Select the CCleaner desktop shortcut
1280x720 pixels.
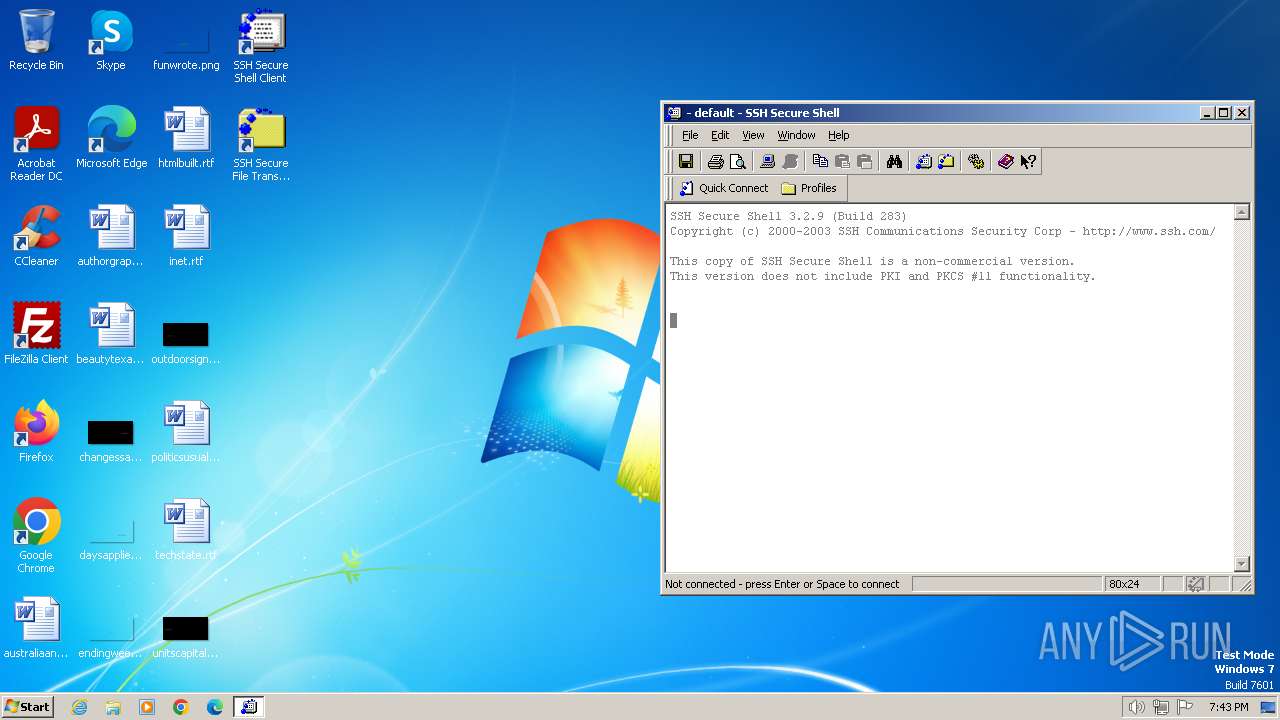[x=36, y=236]
